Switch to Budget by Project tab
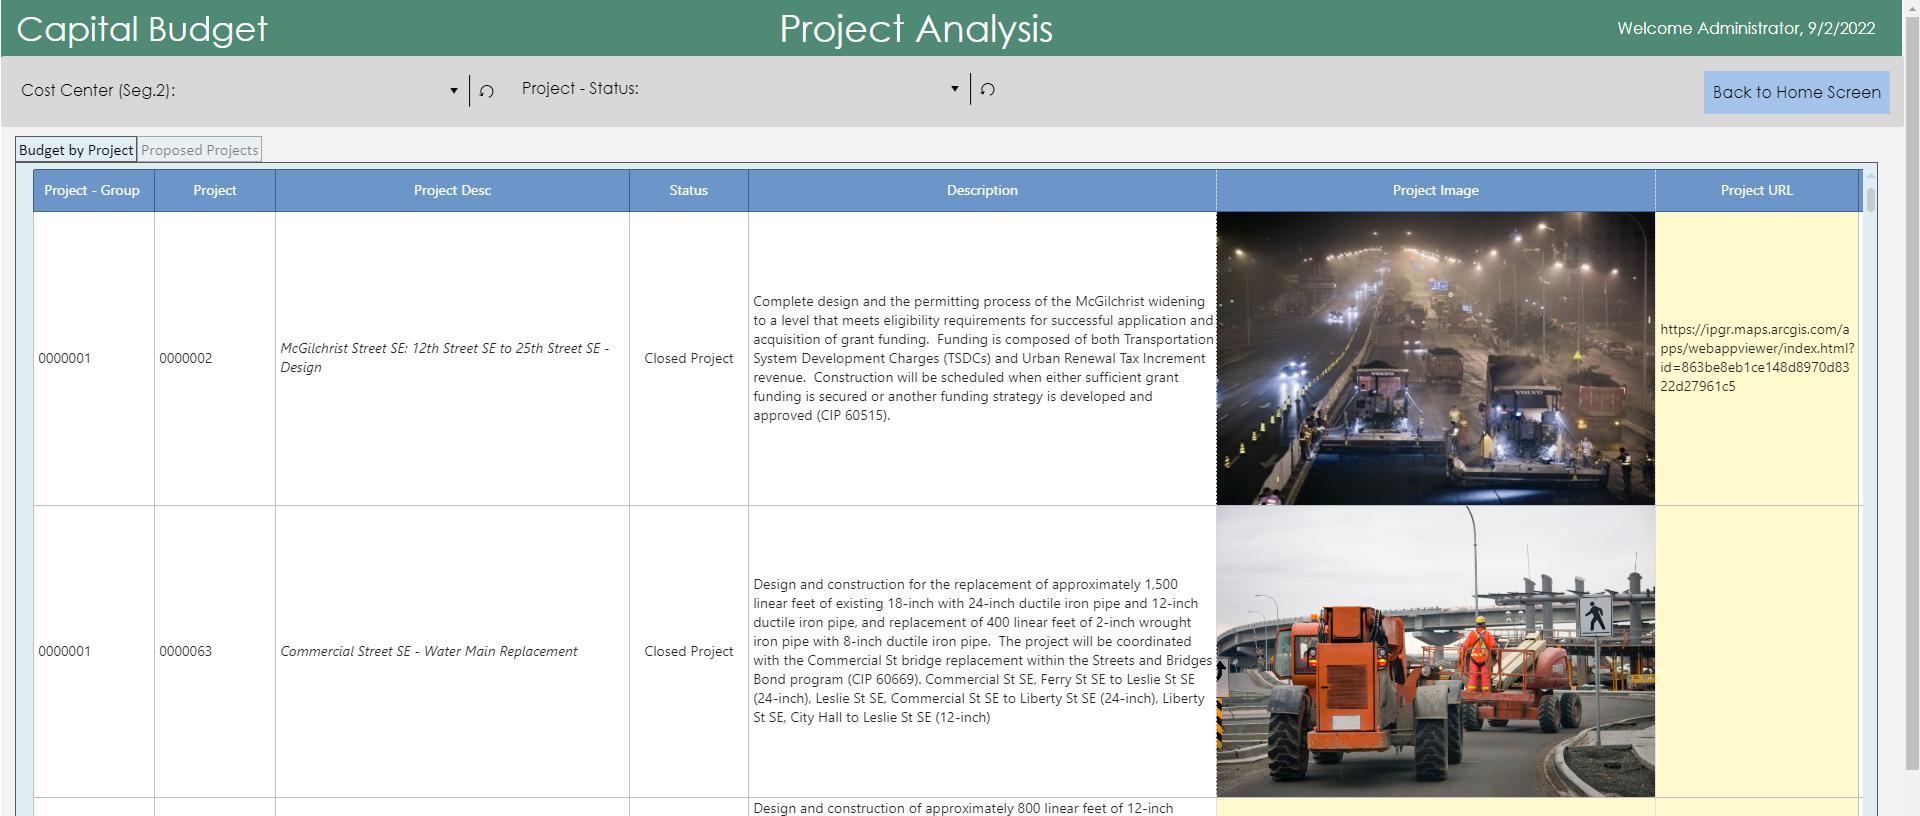Viewport: 1920px width, 816px height. tap(76, 150)
